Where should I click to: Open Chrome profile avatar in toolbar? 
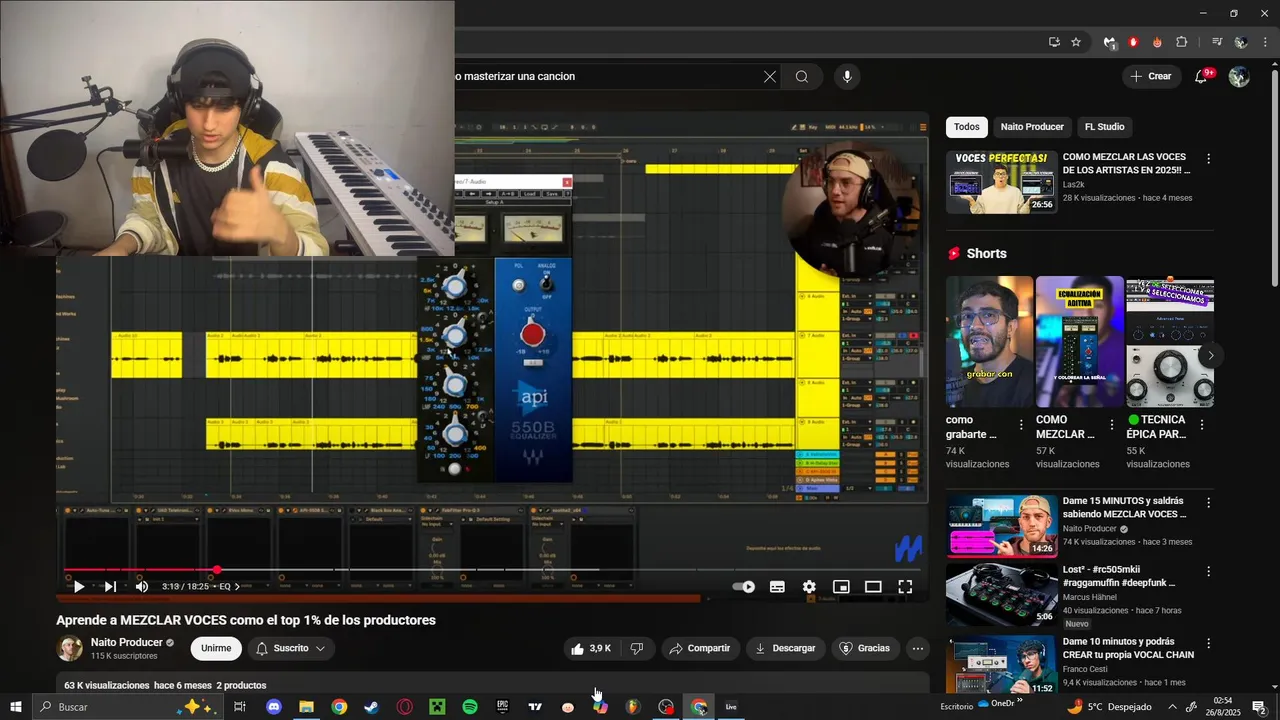[x=1240, y=42]
